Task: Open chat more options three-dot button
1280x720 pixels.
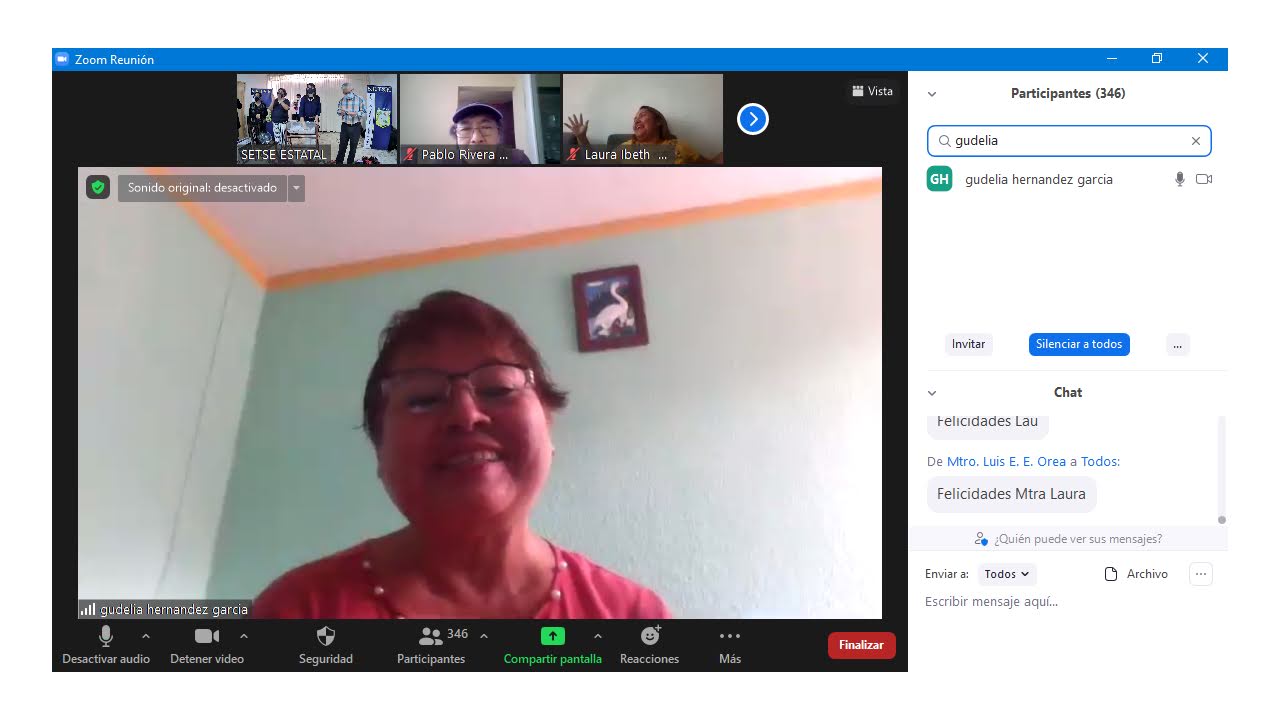Action: point(1201,574)
